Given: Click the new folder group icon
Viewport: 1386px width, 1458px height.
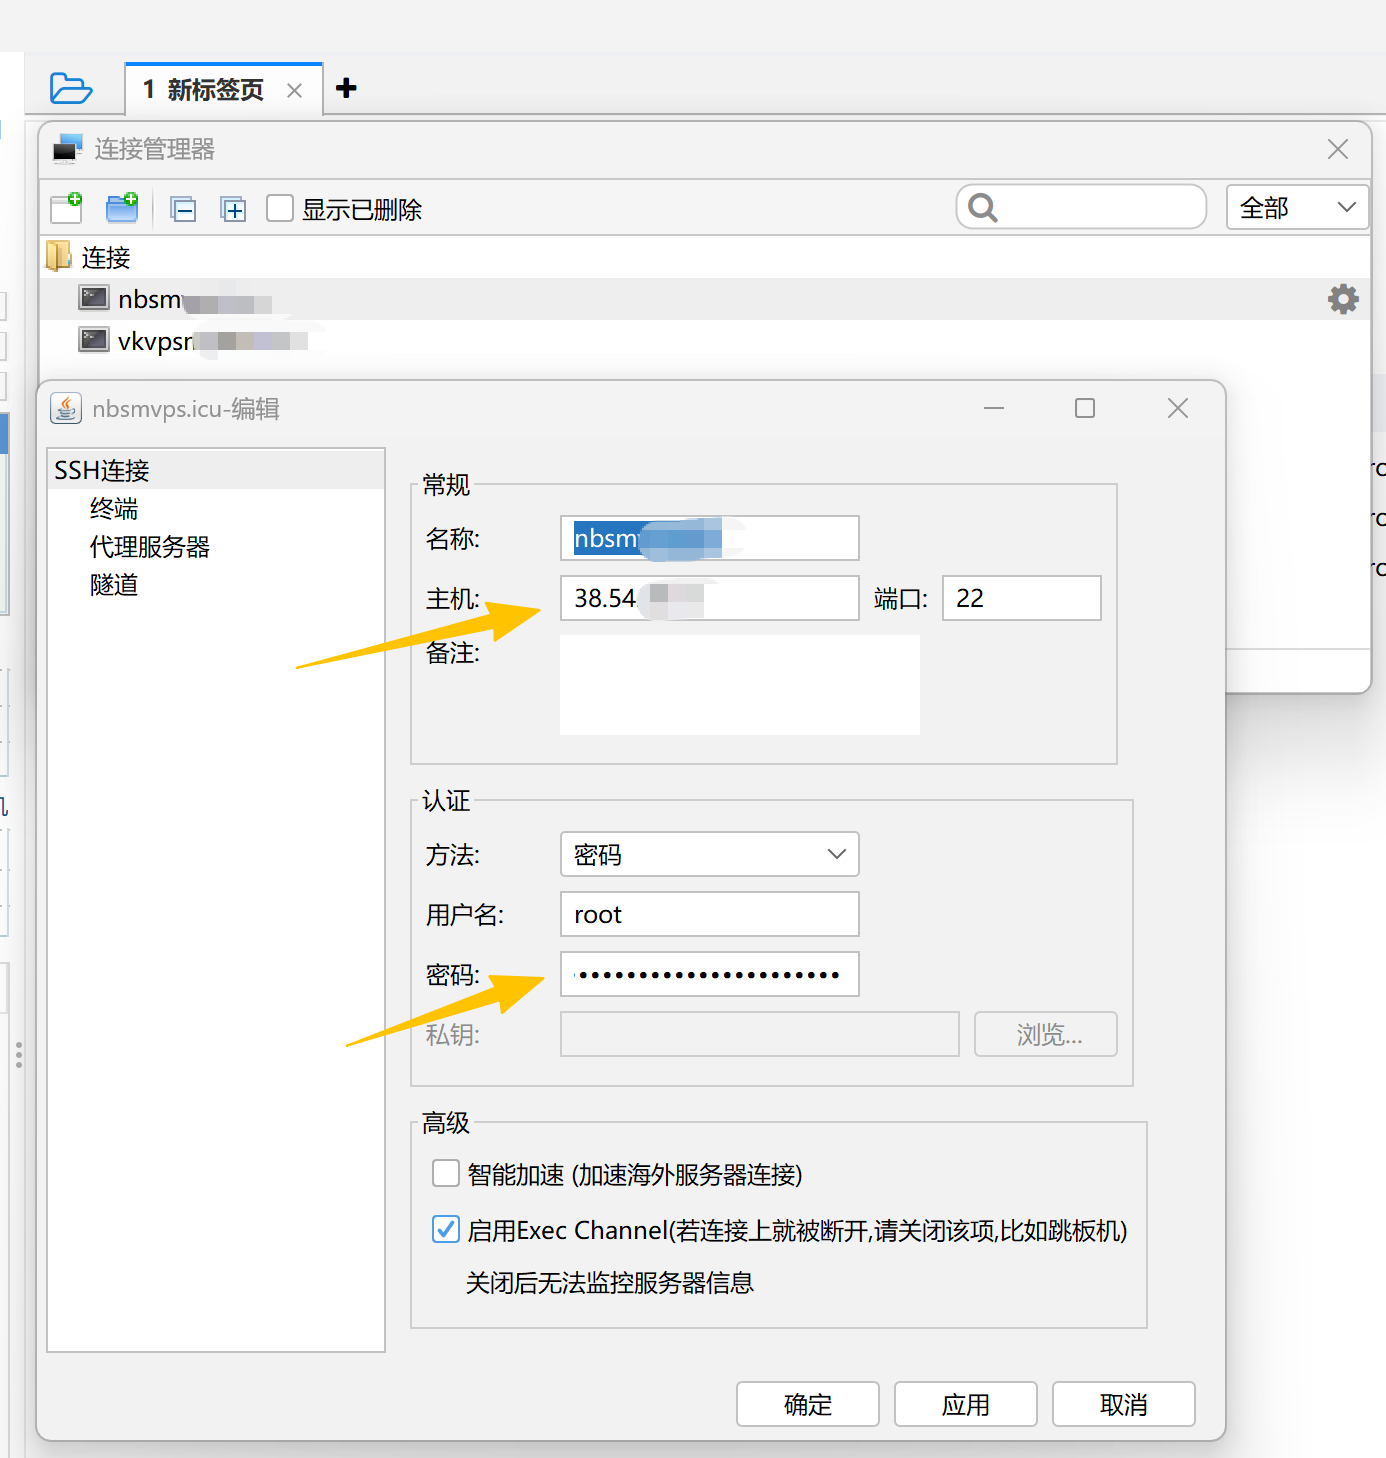Looking at the screenshot, I should (x=122, y=208).
